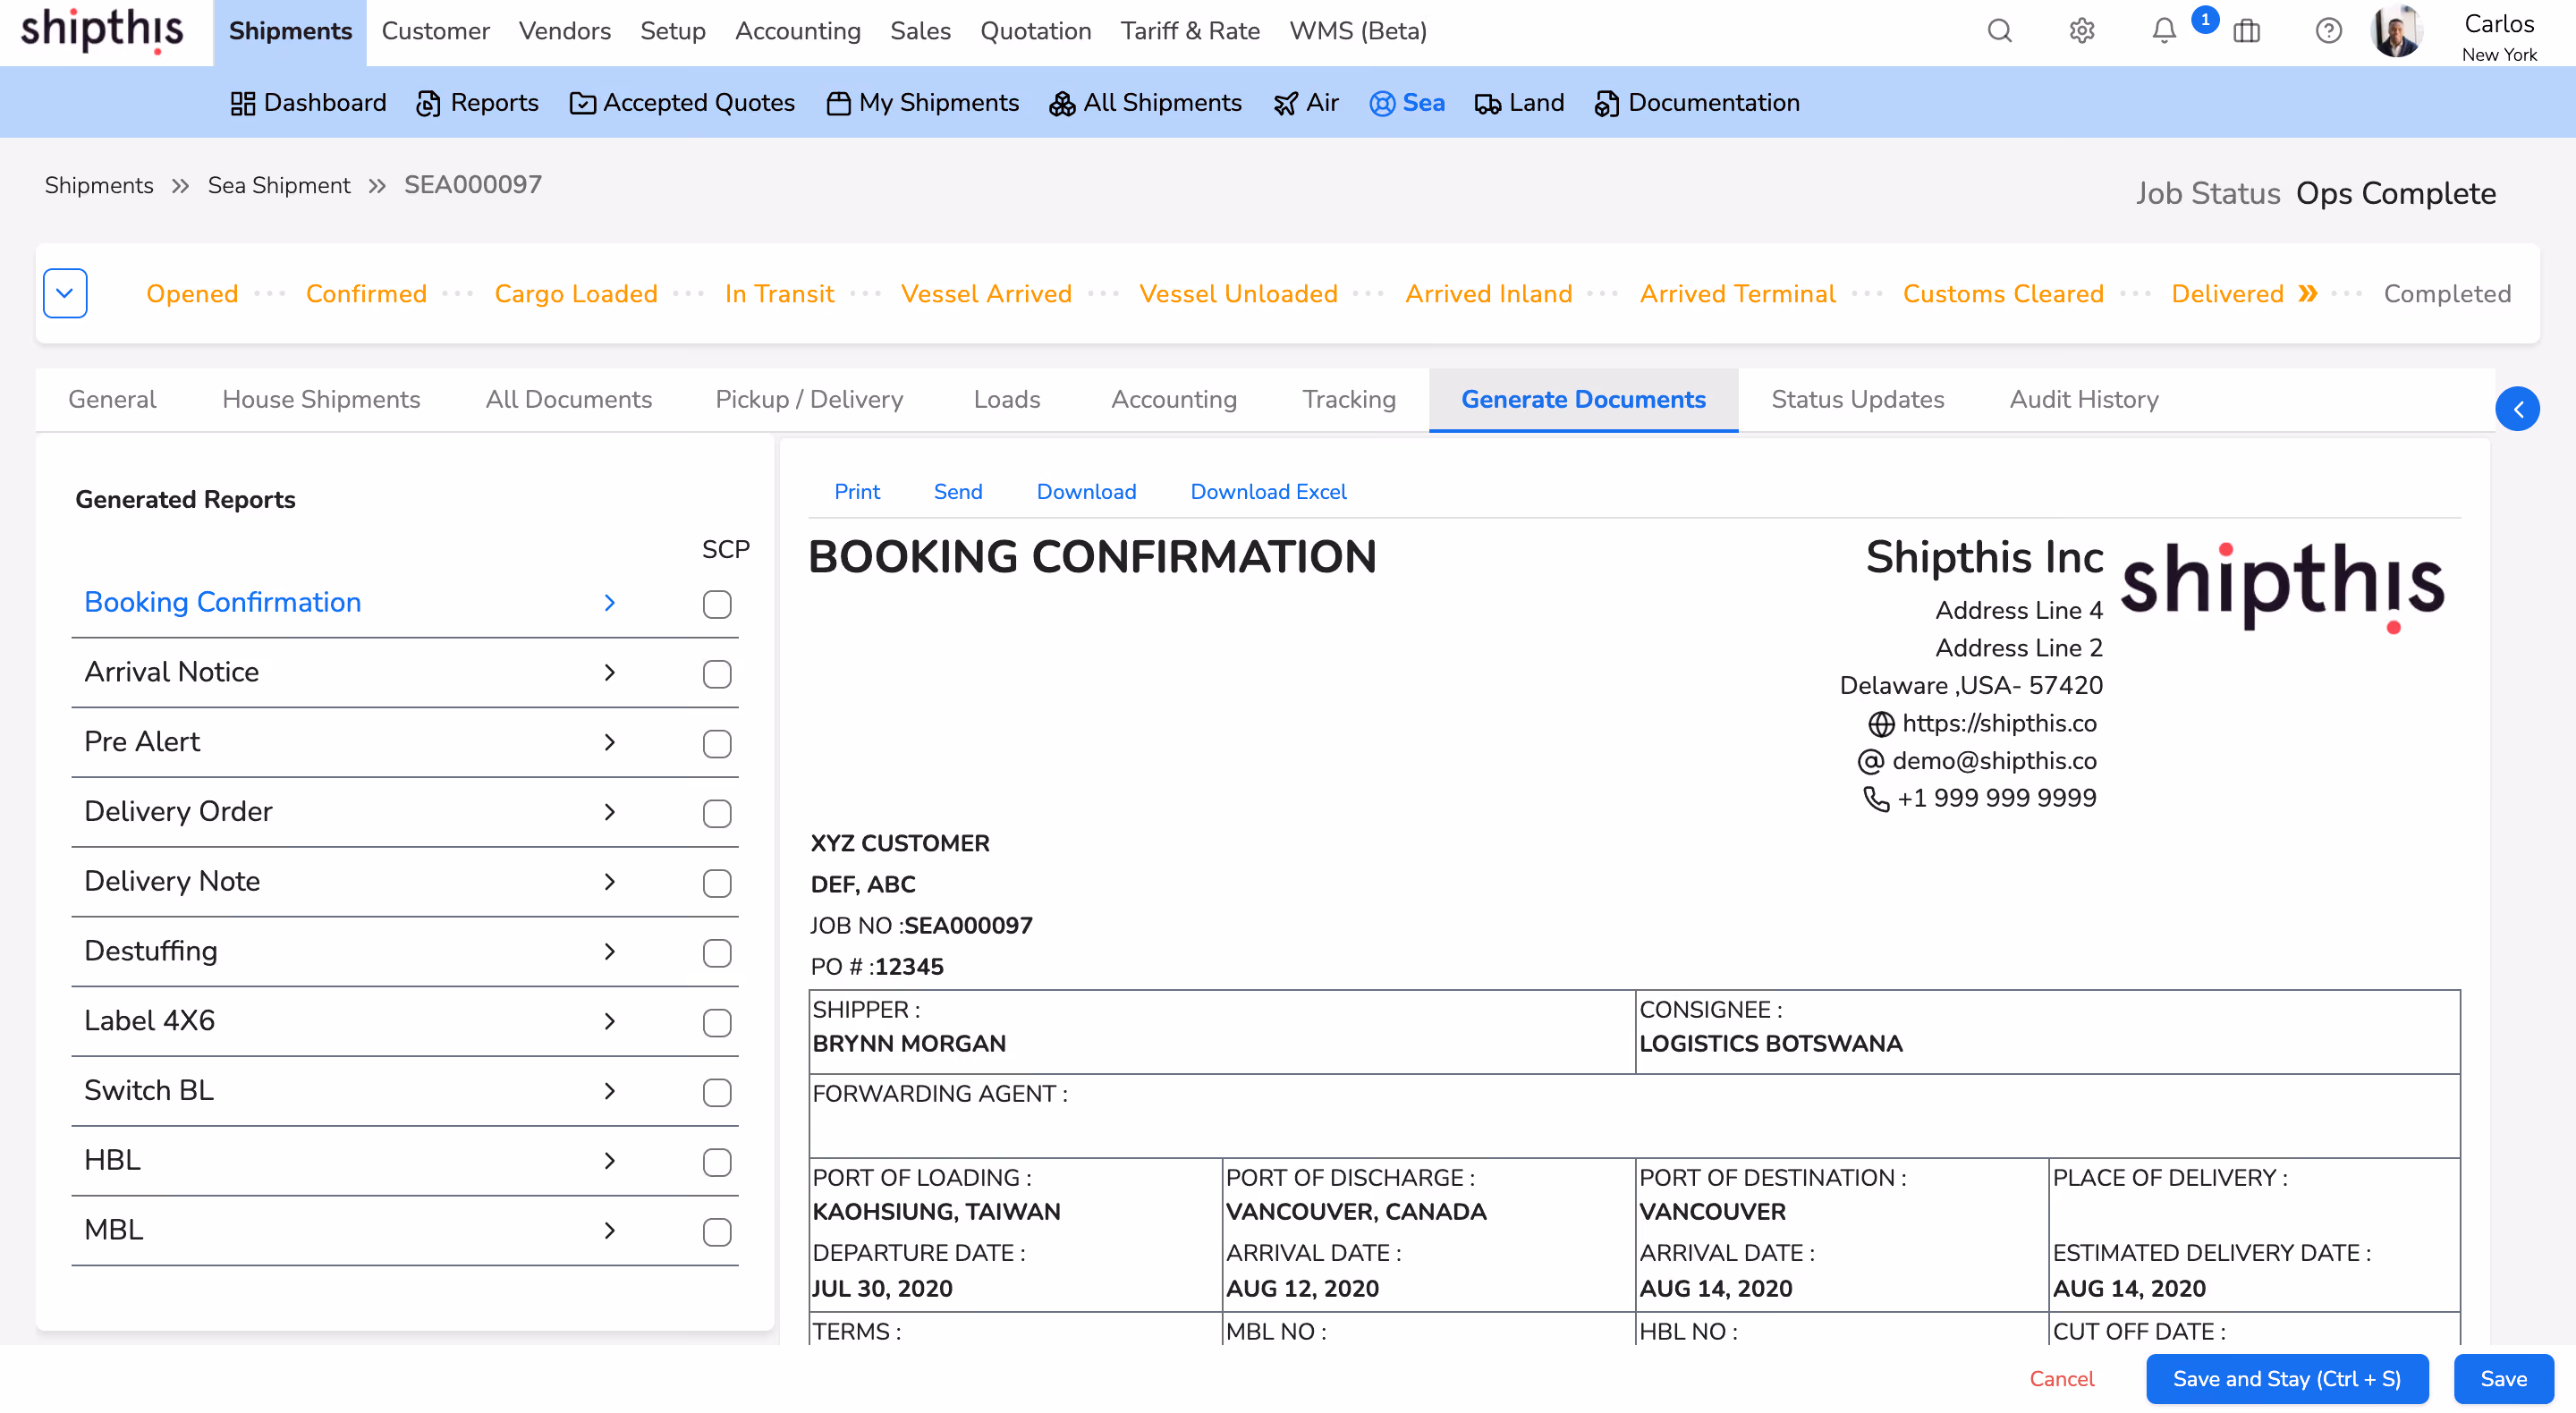This screenshot has width=2576, height=1413.
Task: Switch to the House Shipments tab
Action: [x=321, y=400]
